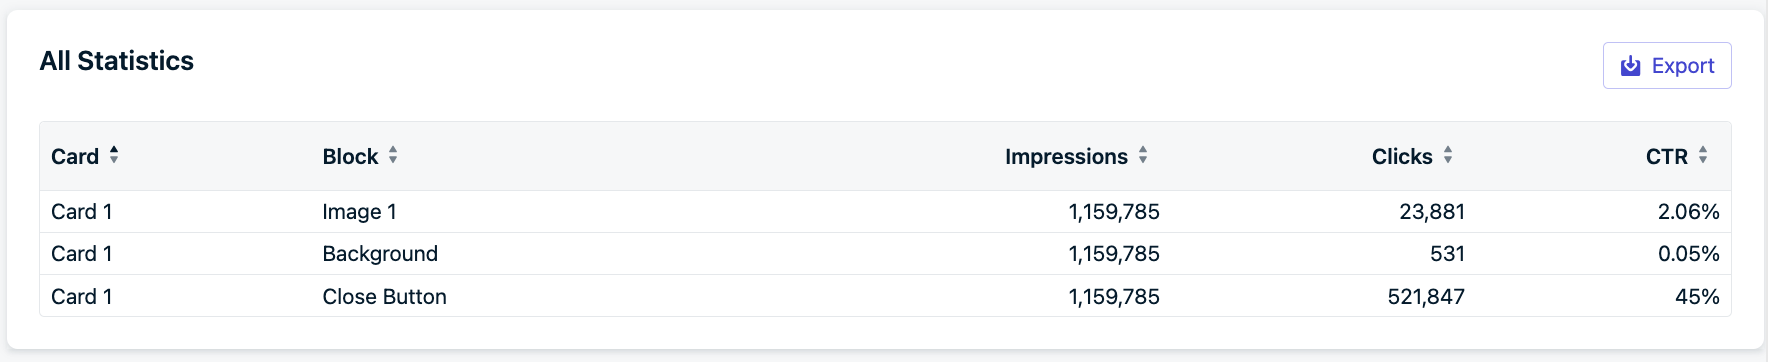The image size is (1768, 362).
Task: Sort by Block column arrows
Action: 393,155
